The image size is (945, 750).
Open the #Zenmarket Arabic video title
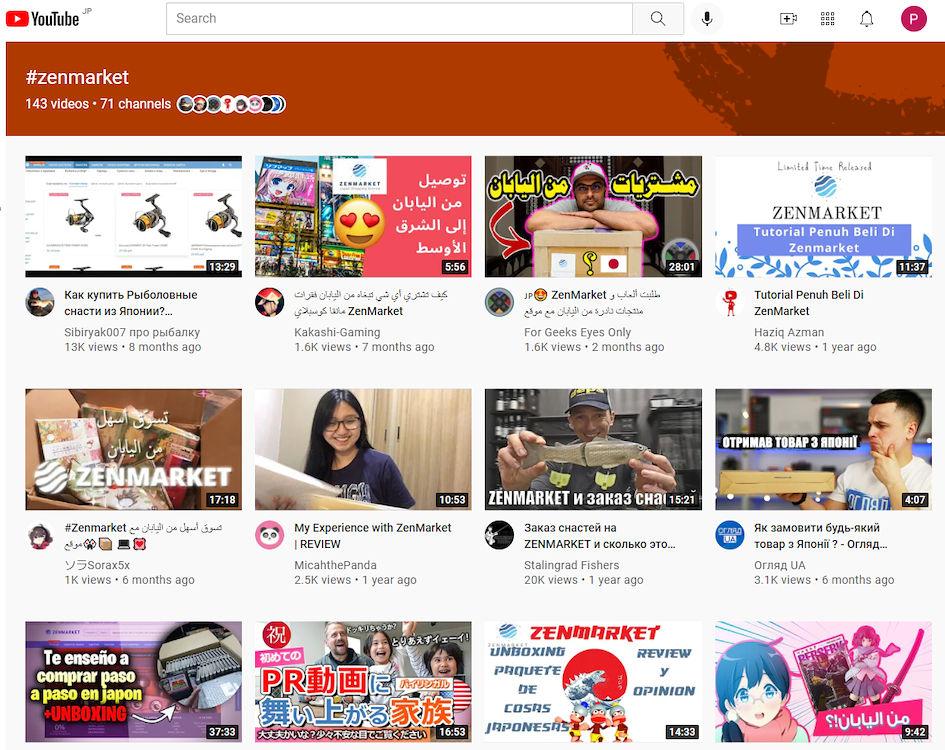coord(143,535)
